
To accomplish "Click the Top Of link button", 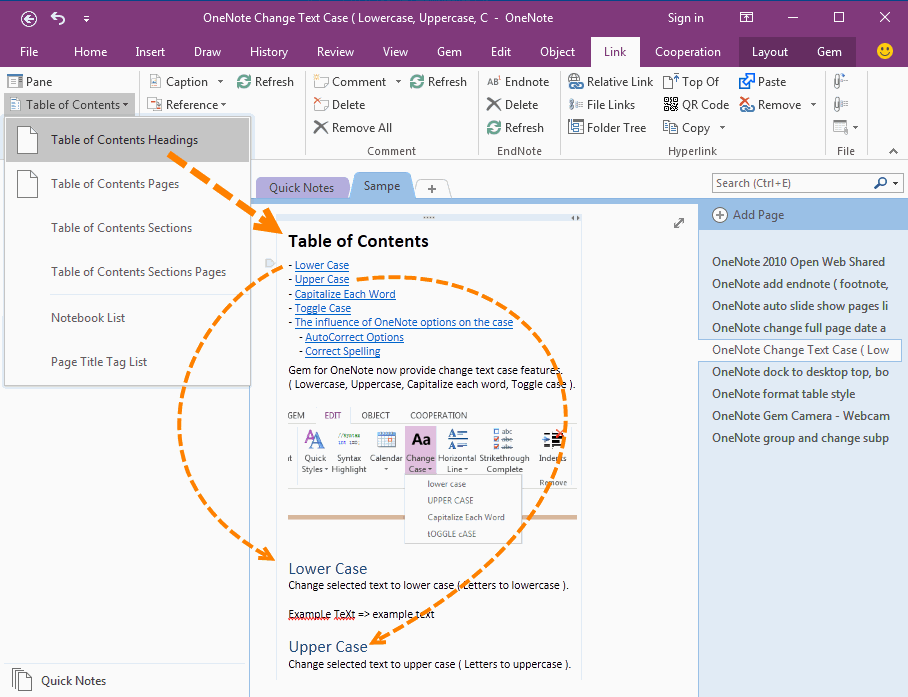I will click(x=691, y=82).
